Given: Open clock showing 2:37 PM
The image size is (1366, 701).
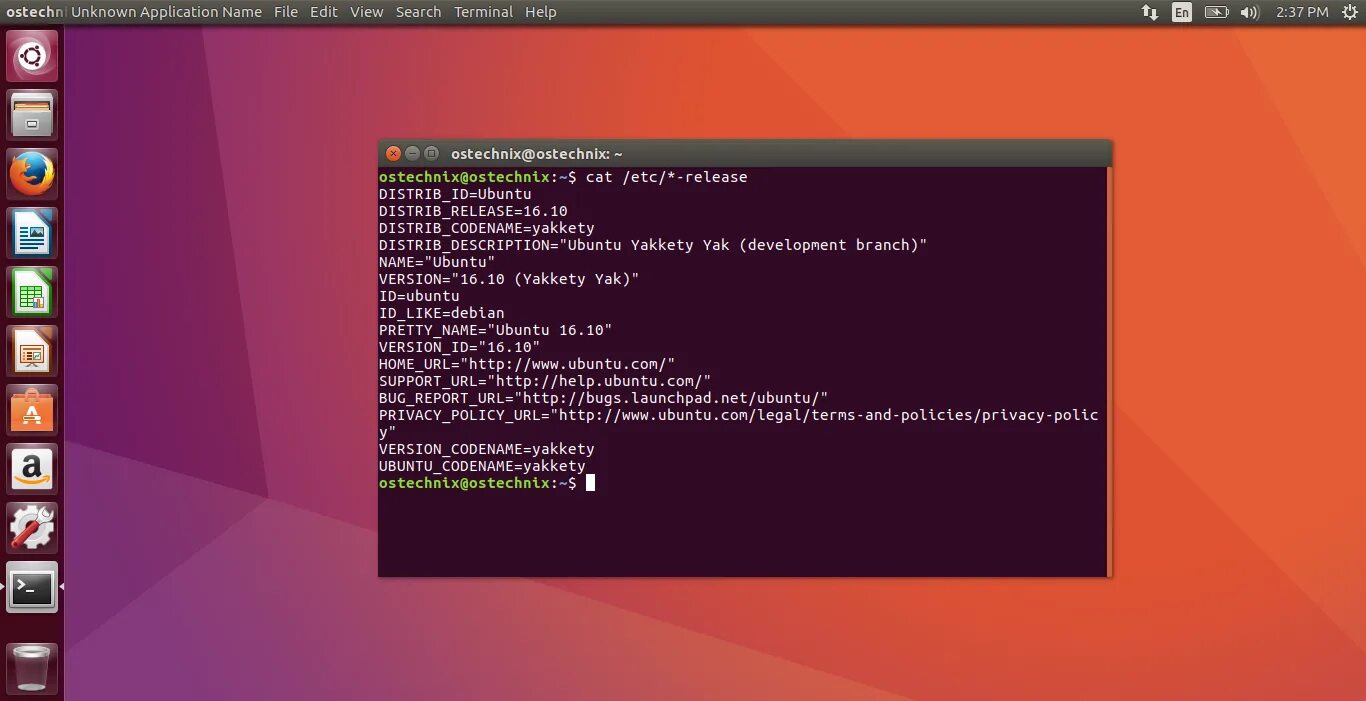Looking at the screenshot, I should tap(1302, 12).
